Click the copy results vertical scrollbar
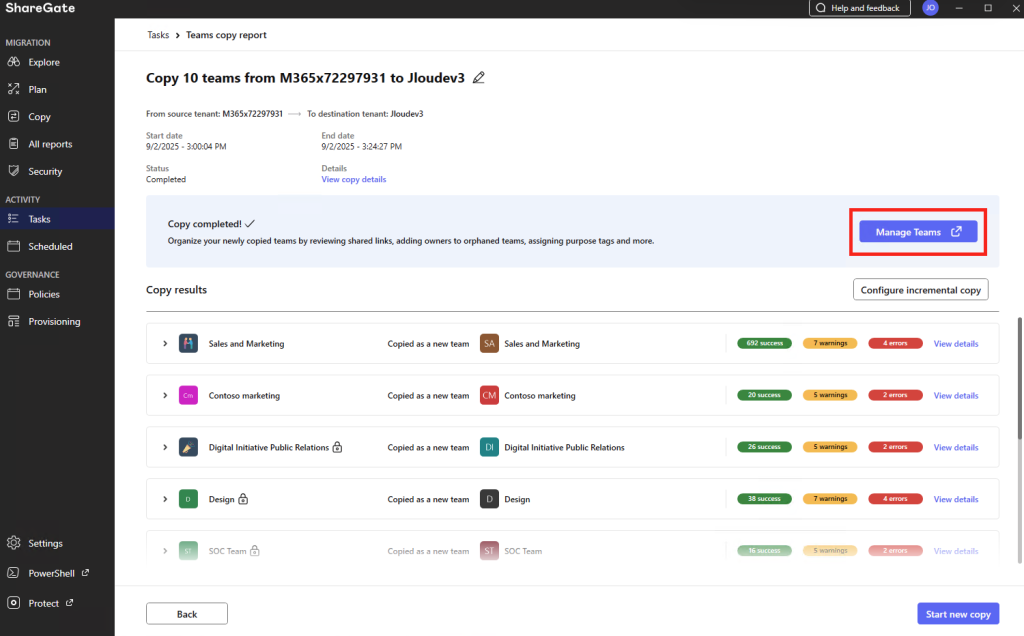This screenshot has width=1024, height=636. coord(1019,379)
